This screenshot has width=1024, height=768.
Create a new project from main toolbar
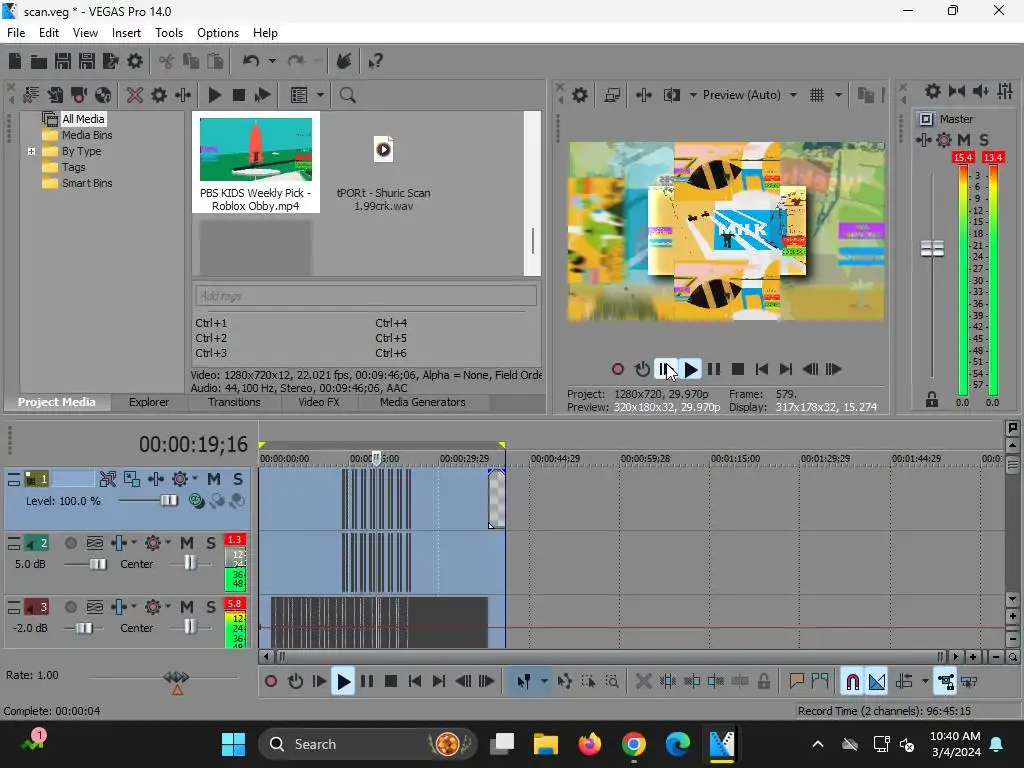[15, 61]
